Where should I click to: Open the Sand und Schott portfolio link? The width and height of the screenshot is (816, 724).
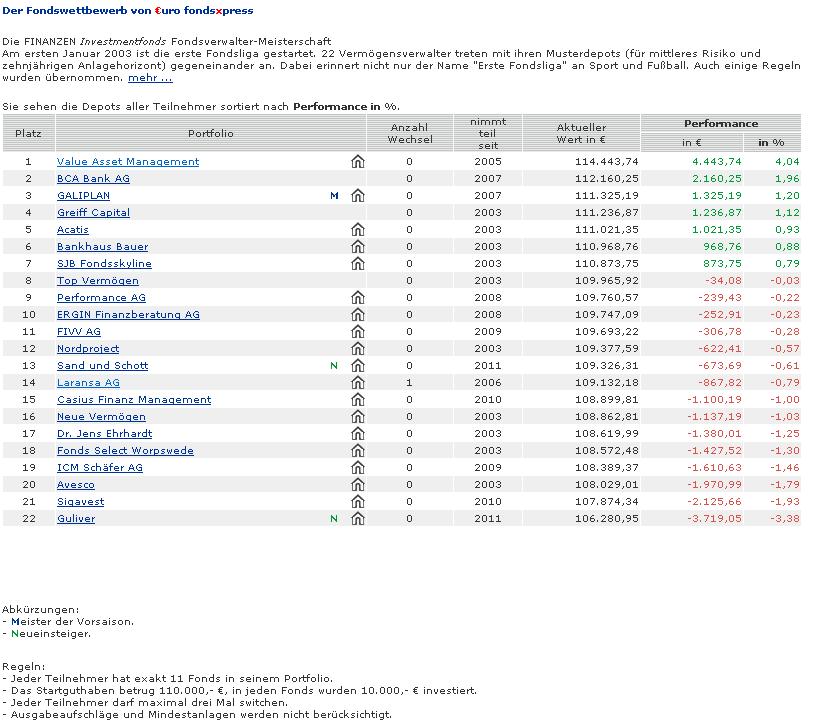point(103,365)
